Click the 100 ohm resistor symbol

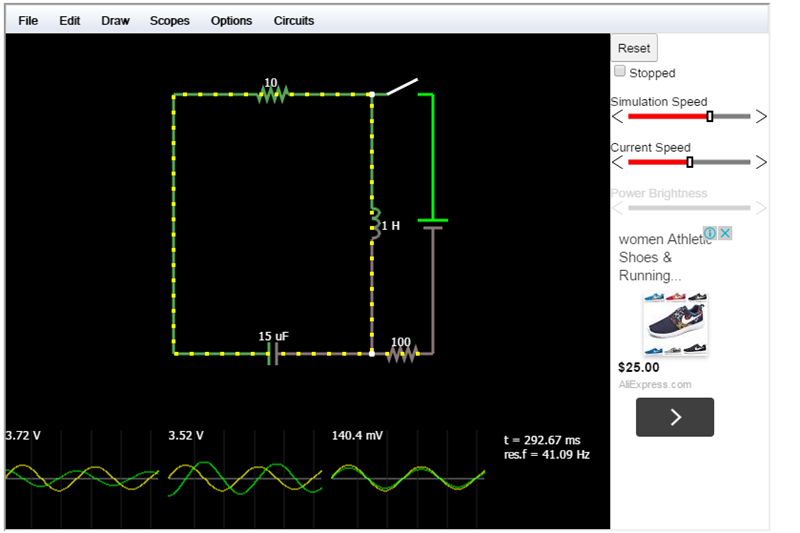pyautogui.click(x=400, y=353)
